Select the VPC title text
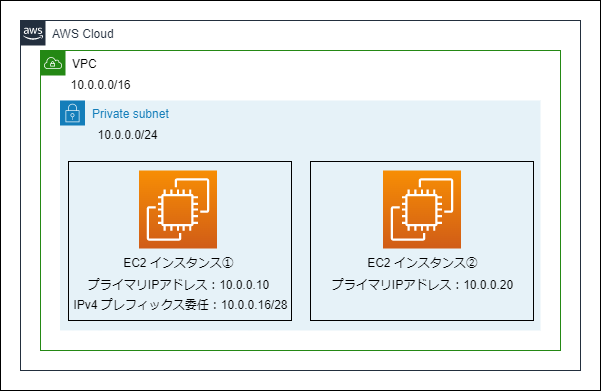The width and height of the screenshot is (601, 391). pyautogui.click(x=84, y=64)
